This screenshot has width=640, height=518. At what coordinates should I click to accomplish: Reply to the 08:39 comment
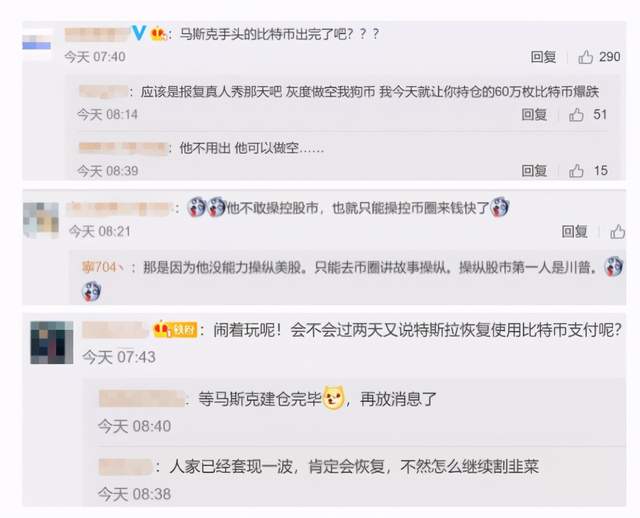pyautogui.click(x=534, y=171)
